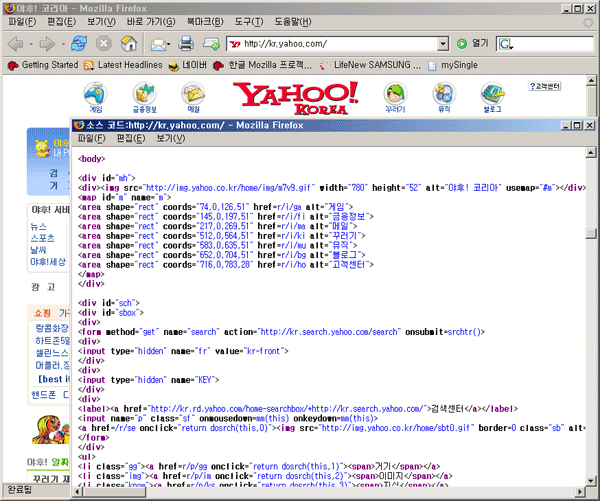
Task: Click the Back arrow in Firefox toolbar
Action: click(x=15, y=44)
